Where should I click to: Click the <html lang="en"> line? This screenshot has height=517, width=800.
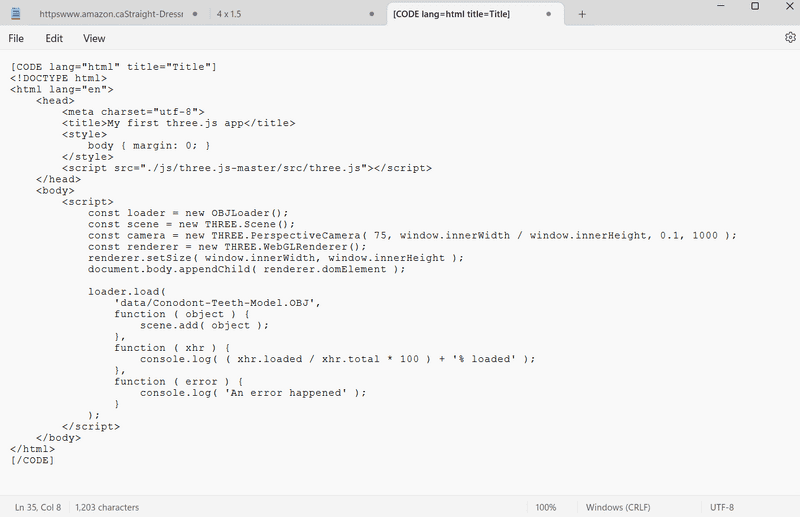point(61,89)
